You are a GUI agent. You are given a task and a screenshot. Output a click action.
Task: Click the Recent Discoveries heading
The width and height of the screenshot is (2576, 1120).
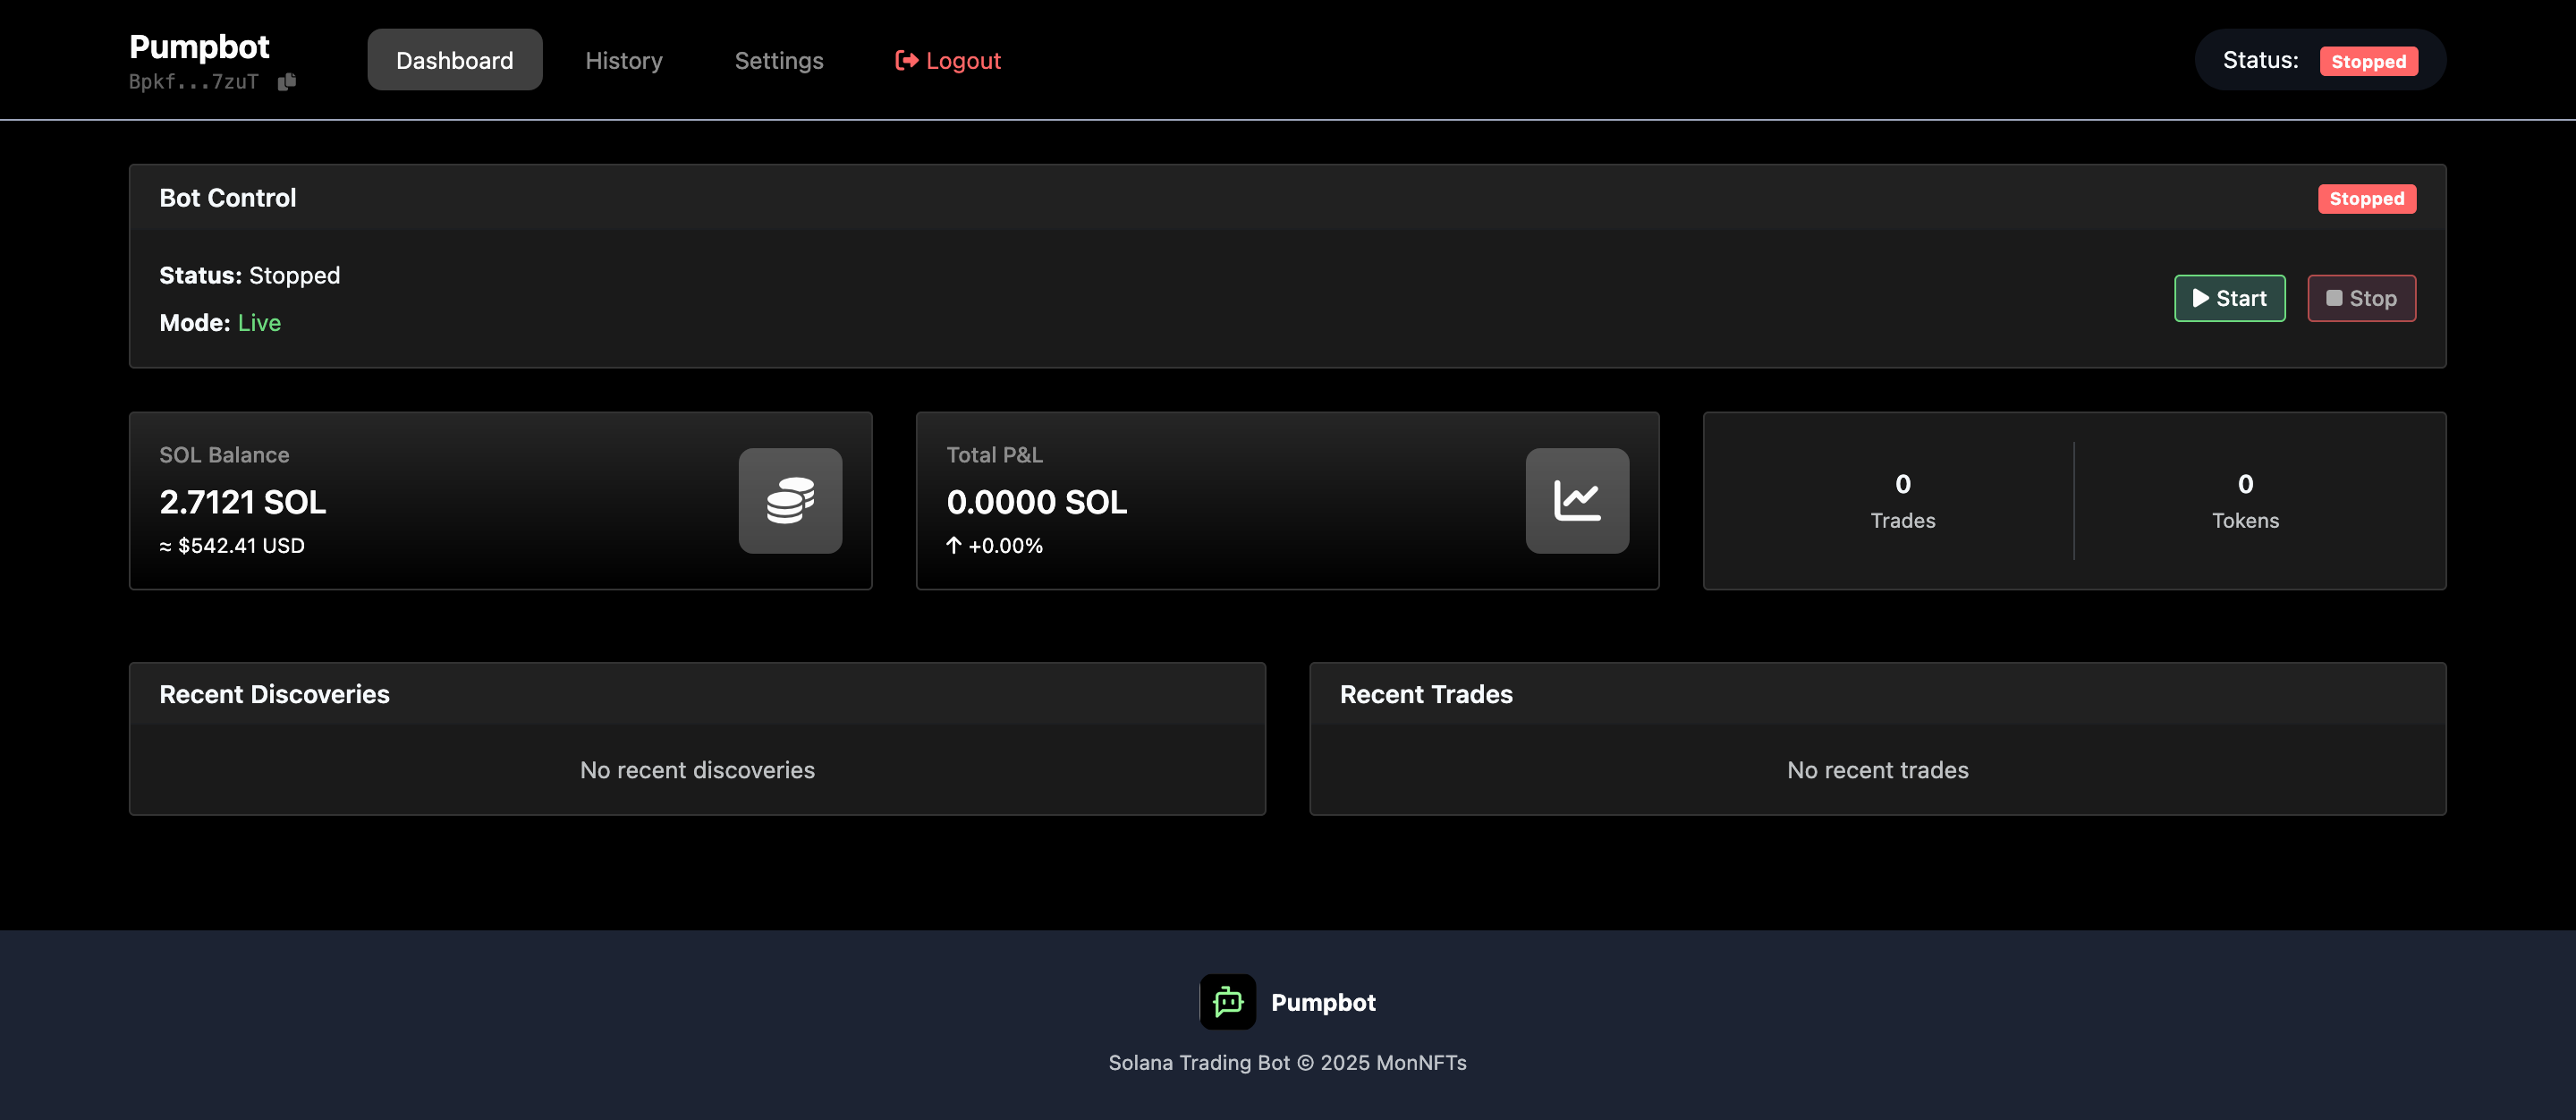click(274, 694)
